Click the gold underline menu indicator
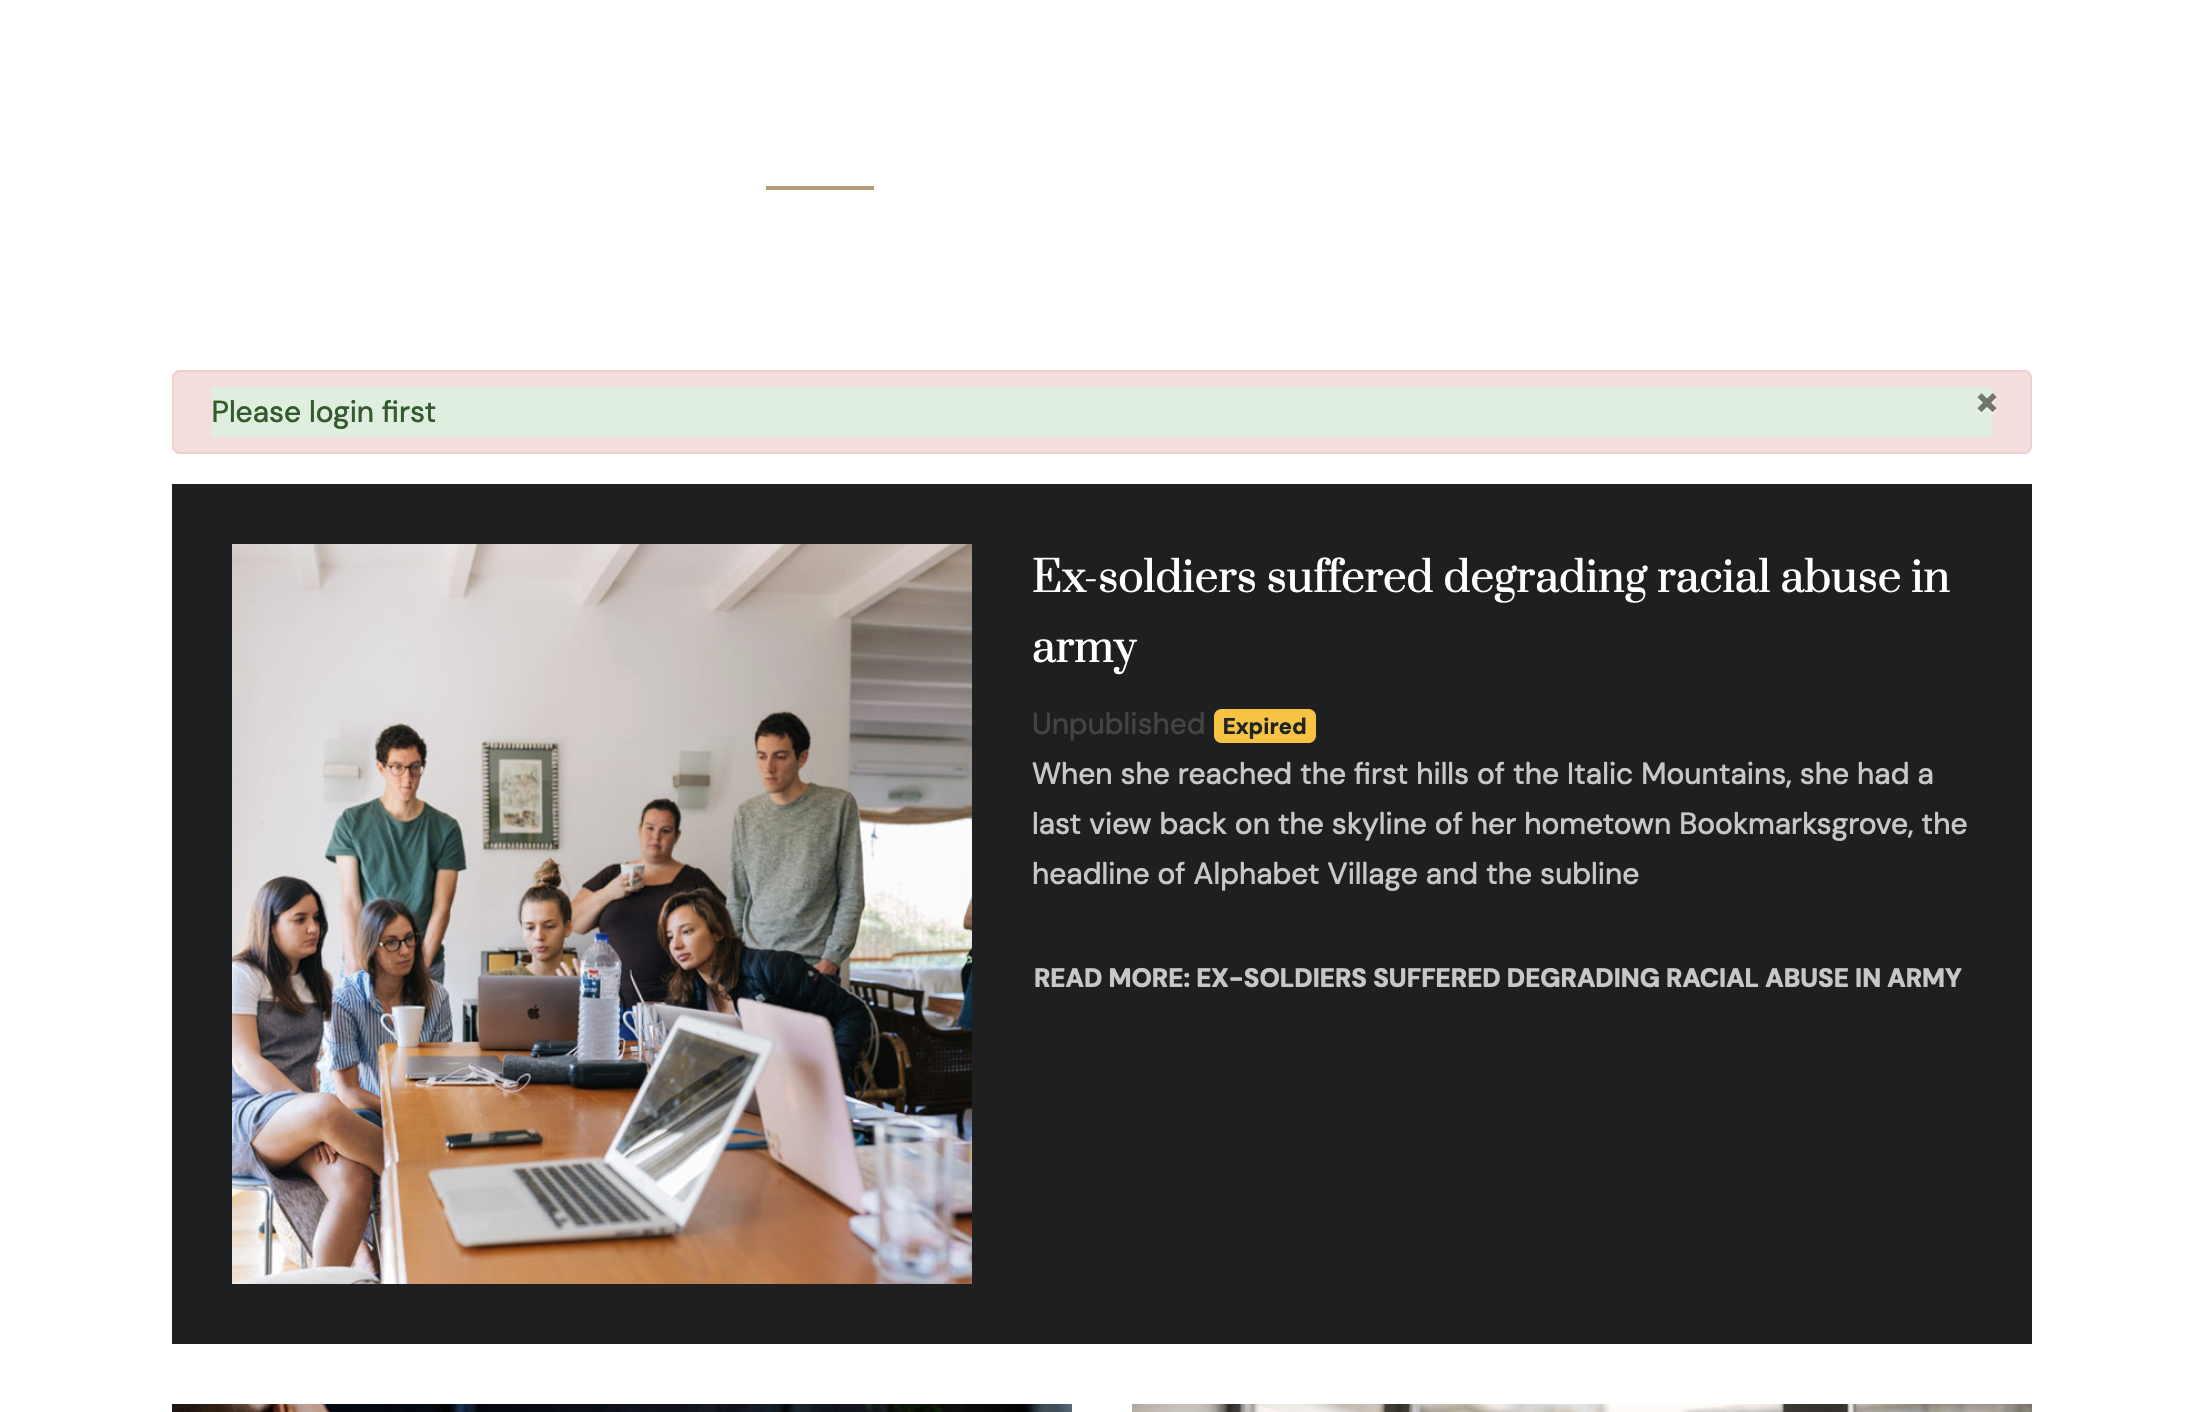This screenshot has width=2198, height=1412. tap(819, 187)
